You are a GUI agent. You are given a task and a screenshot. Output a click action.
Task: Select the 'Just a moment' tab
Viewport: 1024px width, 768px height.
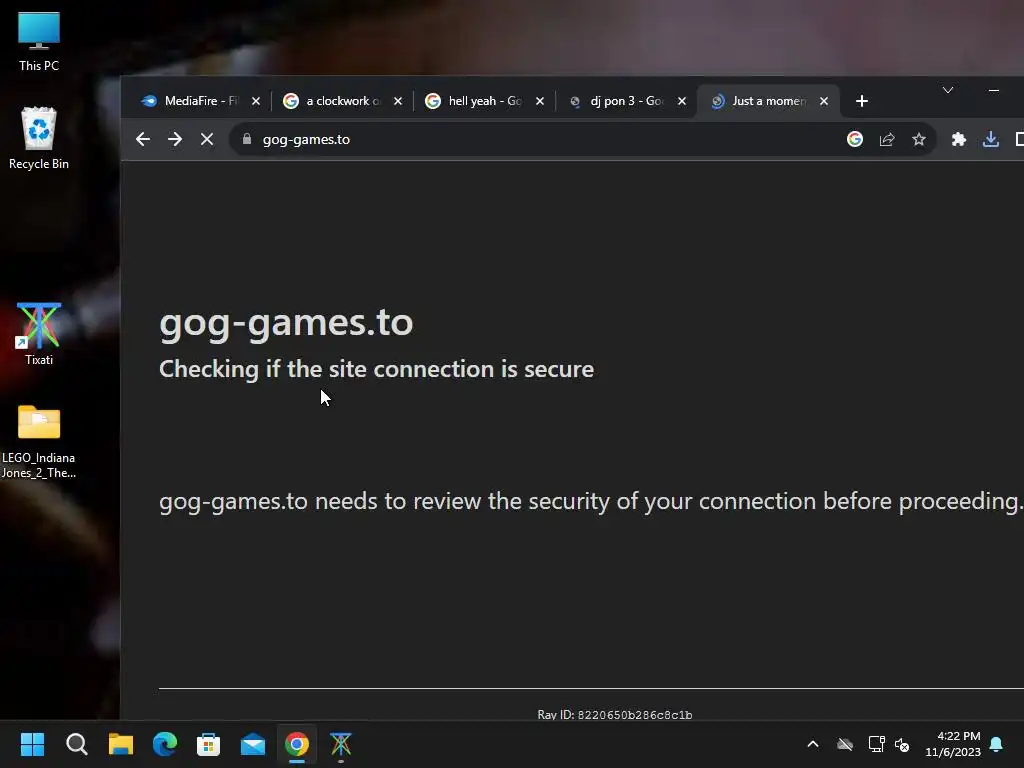tap(768, 101)
